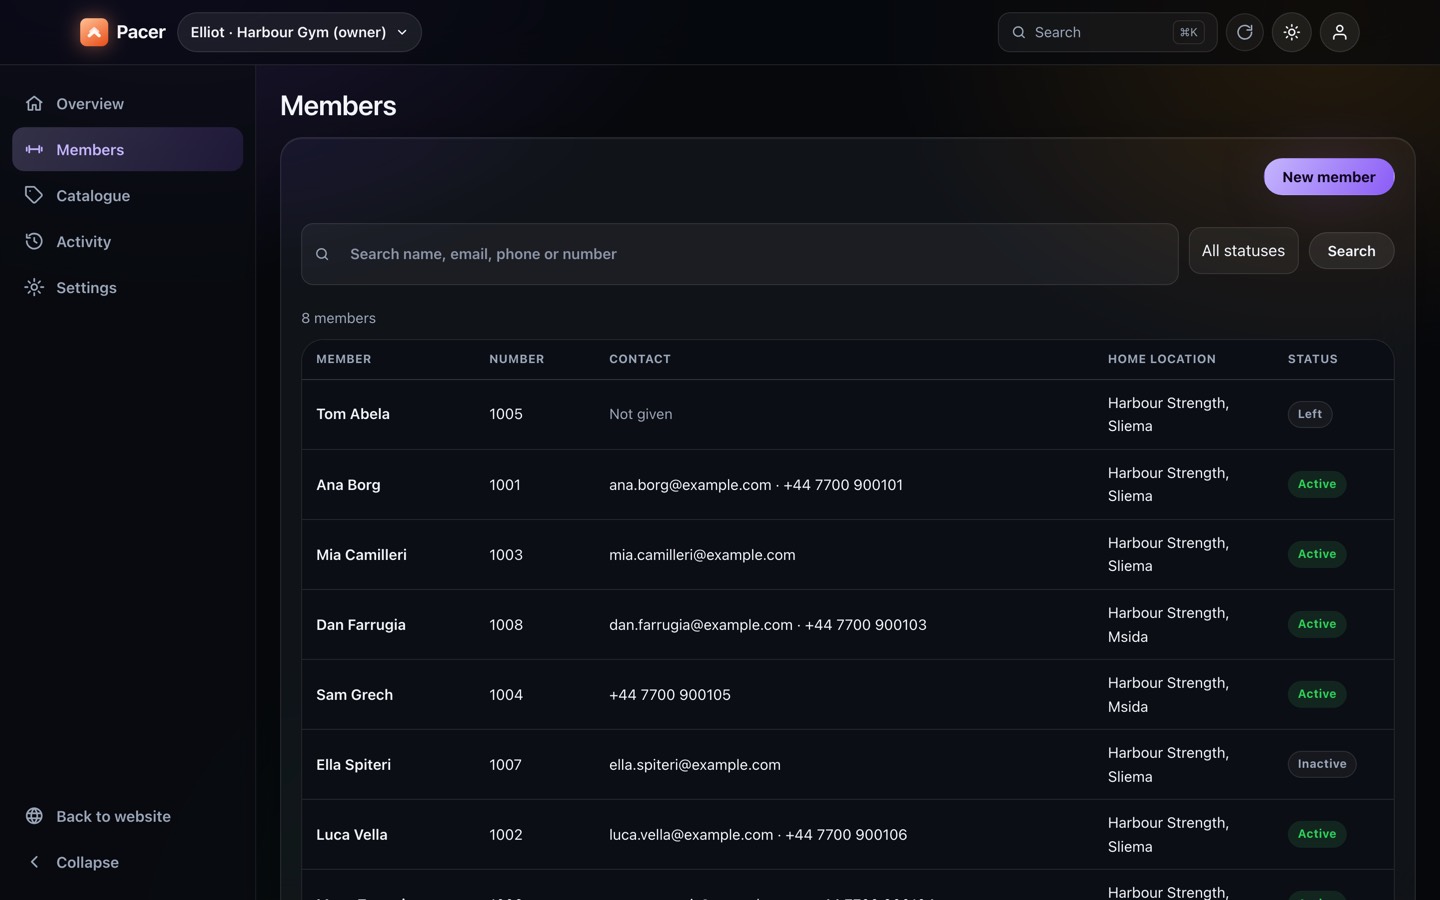This screenshot has height=900, width=1440.
Task: Click the Left status badge
Action: [x=1309, y=414]
